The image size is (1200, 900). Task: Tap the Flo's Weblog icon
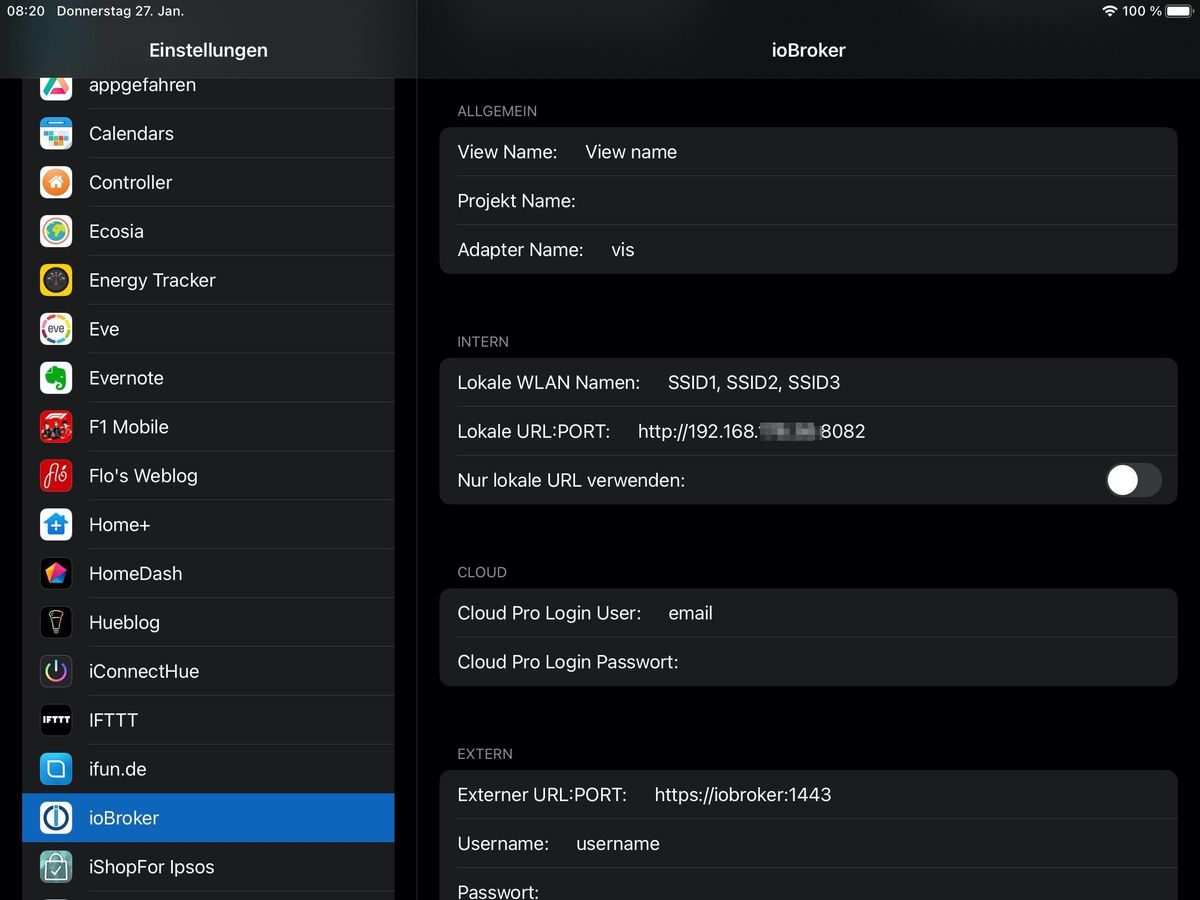[x=56, y=476]
